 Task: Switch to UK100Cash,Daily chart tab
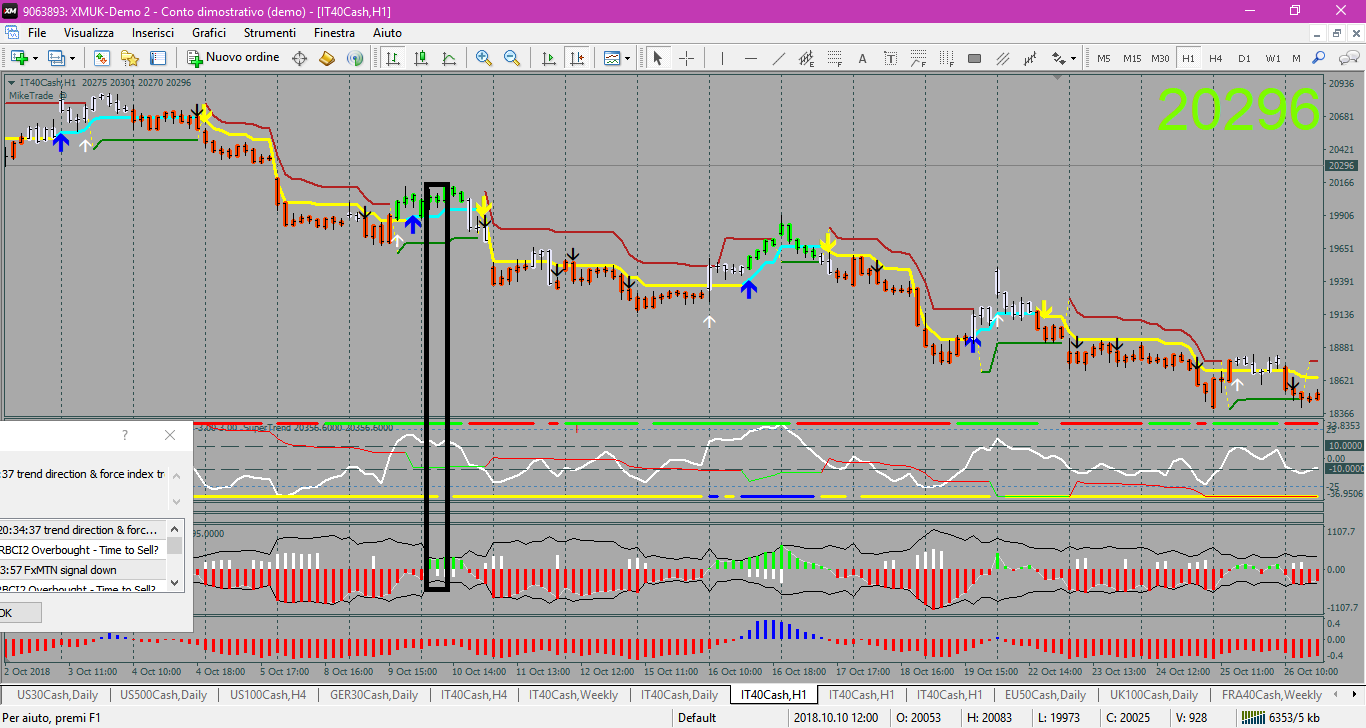coord(1153,694)
